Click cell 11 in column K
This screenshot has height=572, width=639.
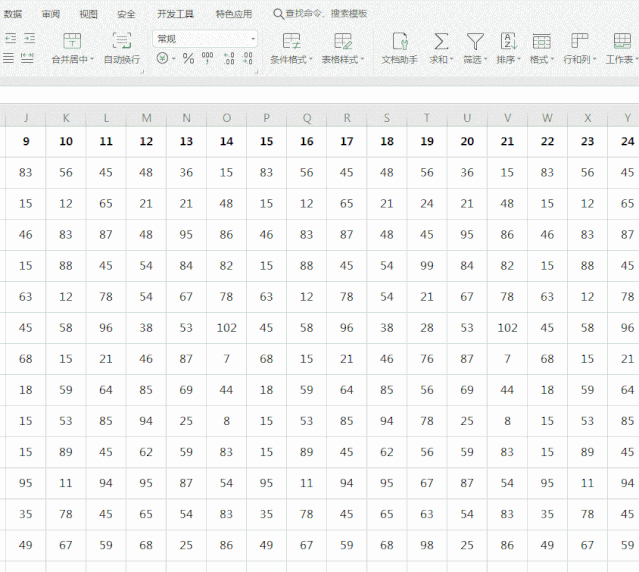pos(66,483)
